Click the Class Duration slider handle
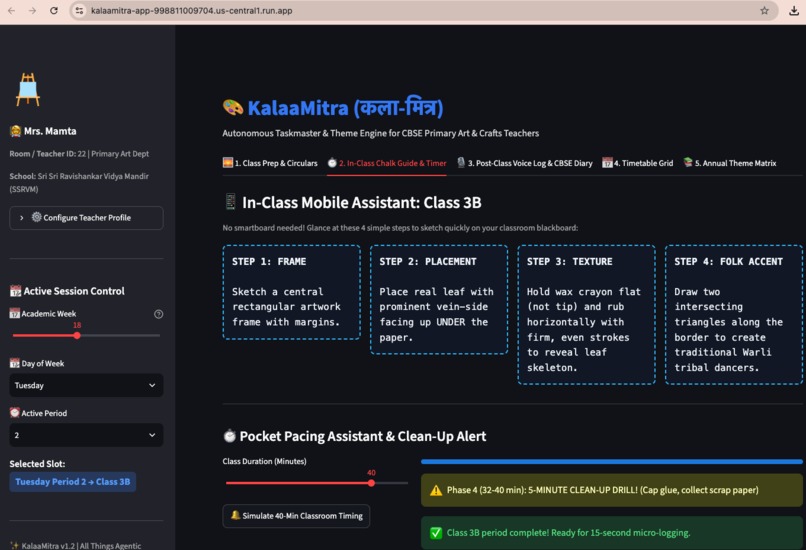Viewport: 806px width, 550px height. 371,483
